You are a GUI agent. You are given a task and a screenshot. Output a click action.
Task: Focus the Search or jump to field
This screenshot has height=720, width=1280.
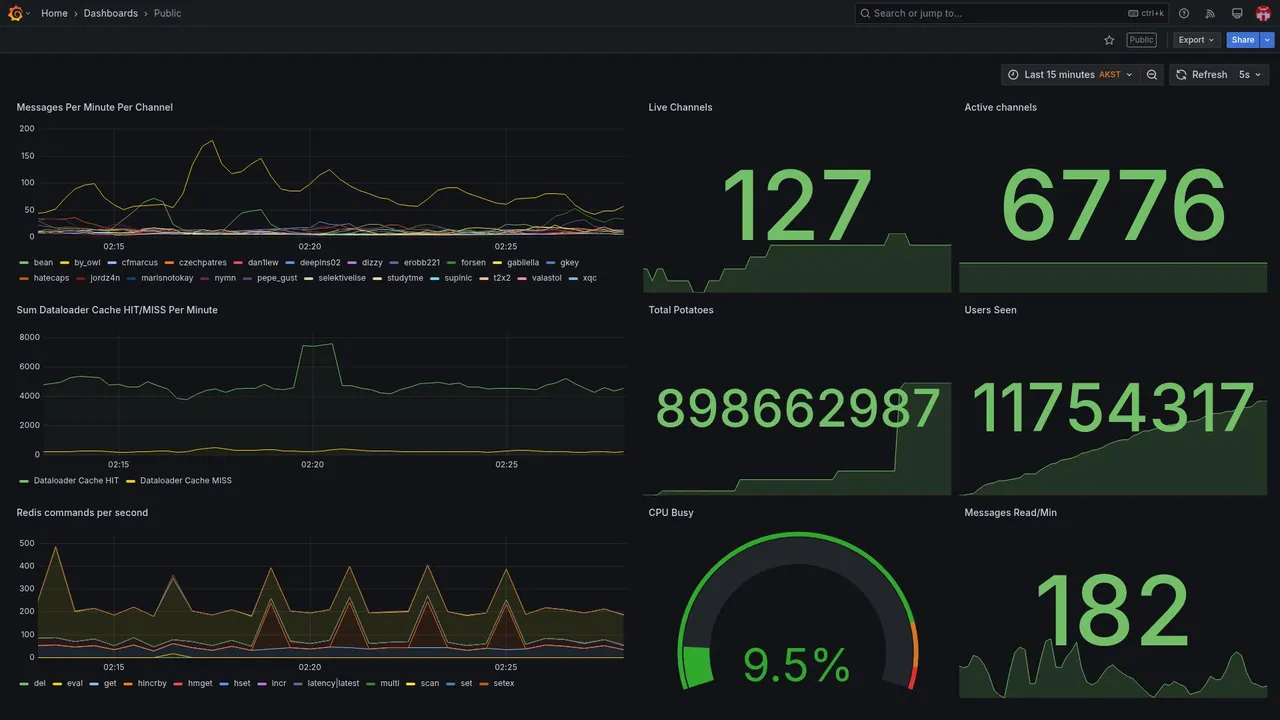[1012, 13]
